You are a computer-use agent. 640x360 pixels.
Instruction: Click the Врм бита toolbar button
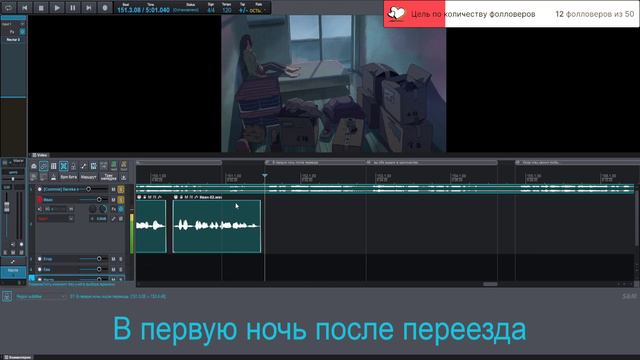tap(69, 177)
